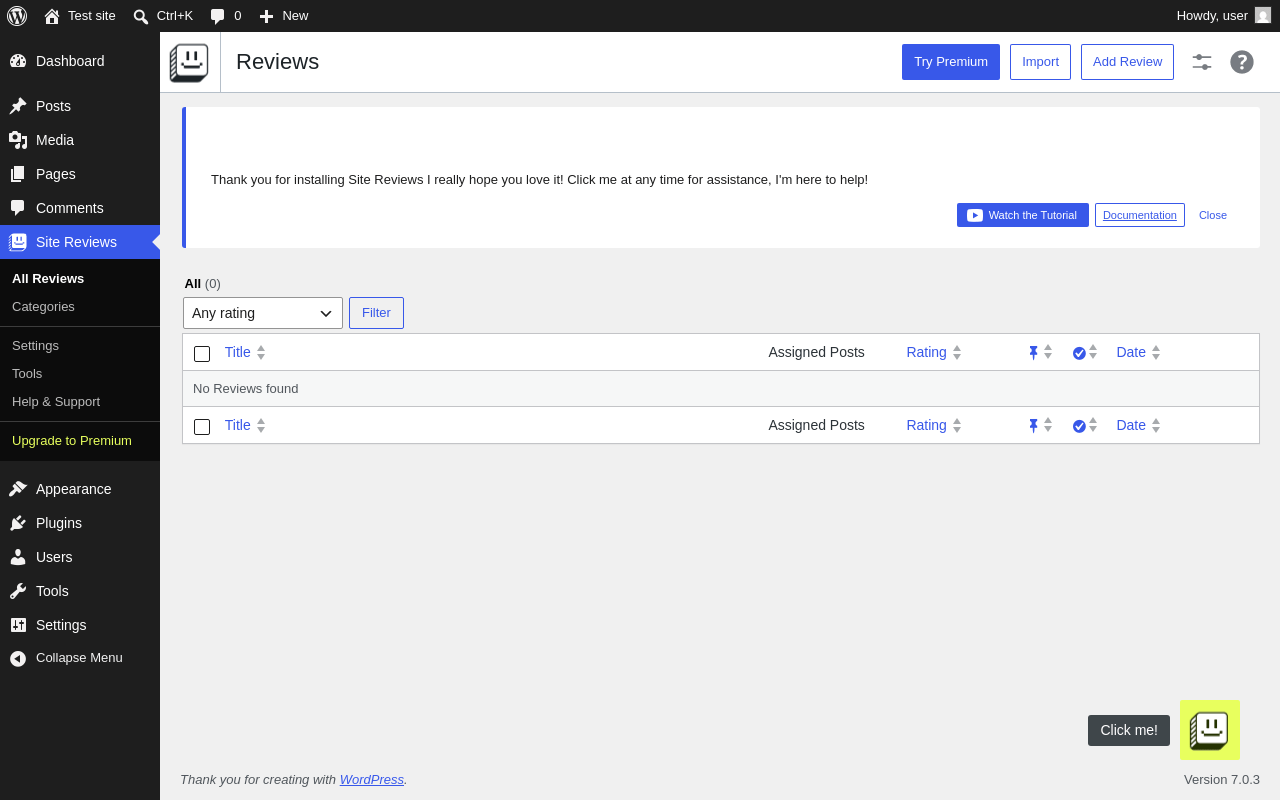
Task: Sort reviews by Date in the header
Action: click(x=1138, y=352)
